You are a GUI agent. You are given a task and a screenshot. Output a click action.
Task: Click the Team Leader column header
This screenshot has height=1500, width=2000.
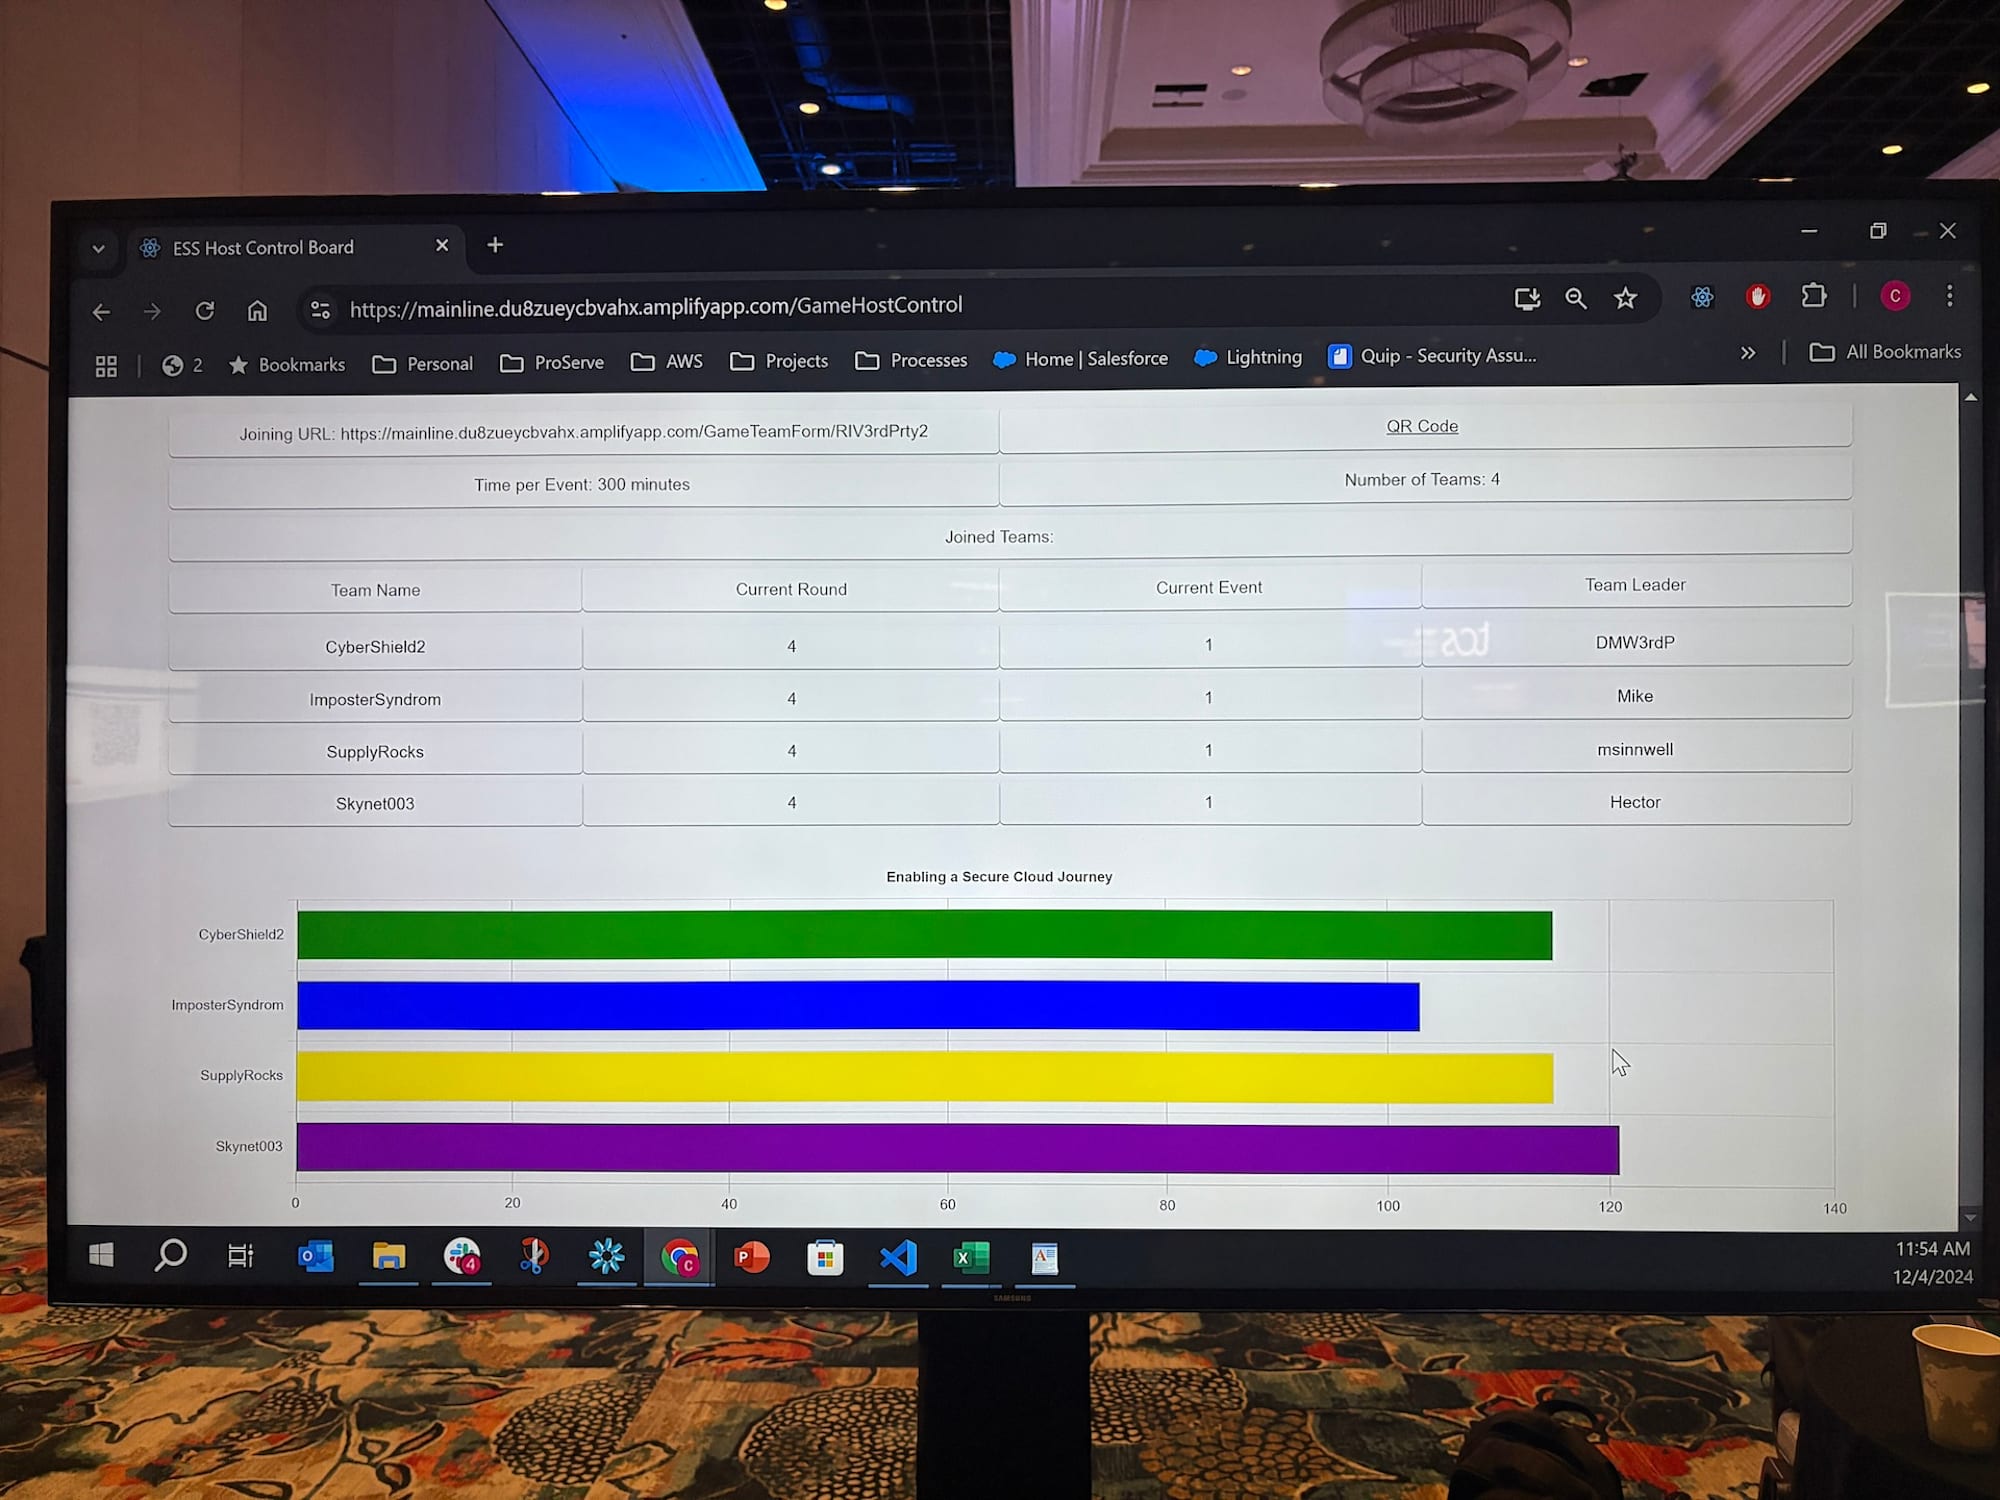[x=1635, y=585]
